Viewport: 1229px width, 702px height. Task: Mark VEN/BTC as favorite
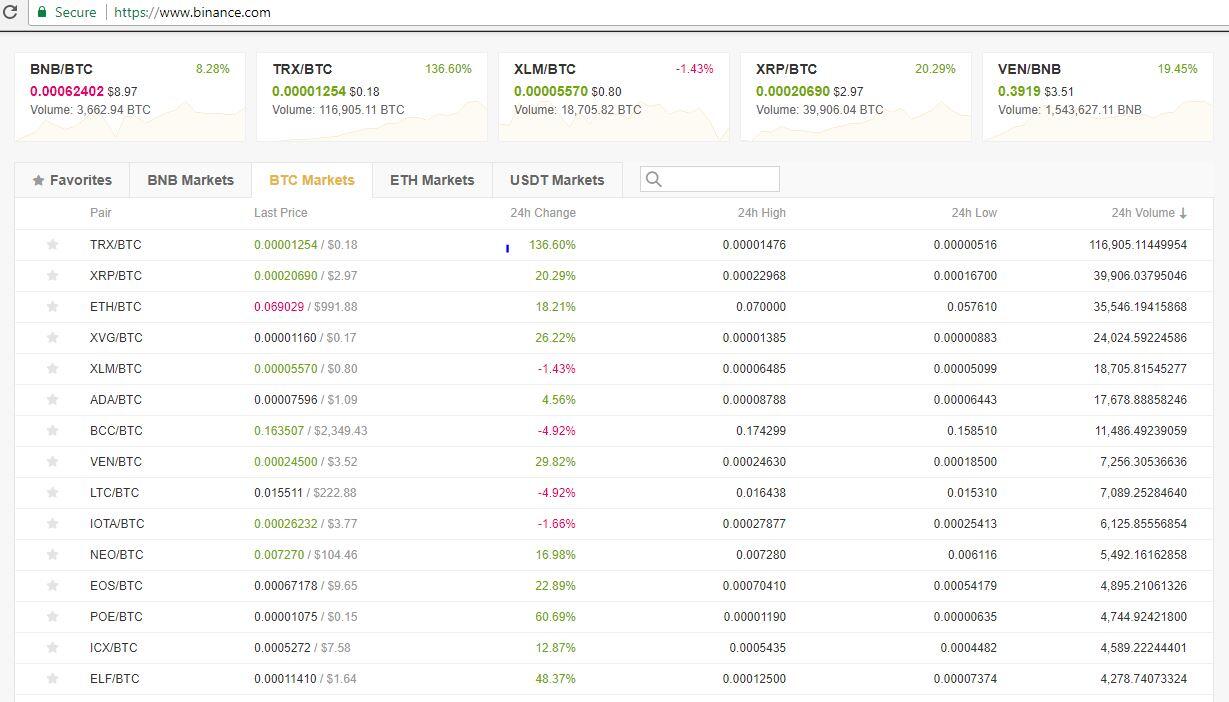pyautogui.click(x=52, y=461)
